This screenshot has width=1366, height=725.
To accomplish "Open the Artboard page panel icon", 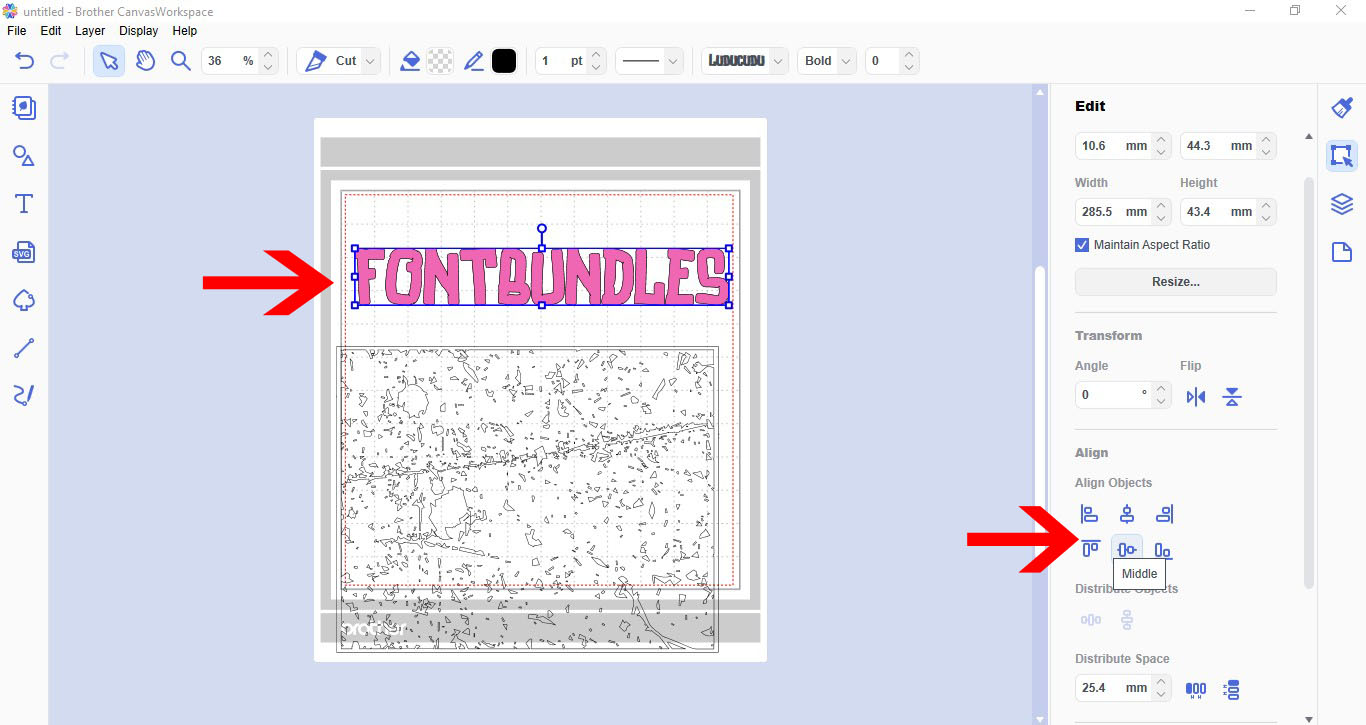I will [x=1342, y=252].
